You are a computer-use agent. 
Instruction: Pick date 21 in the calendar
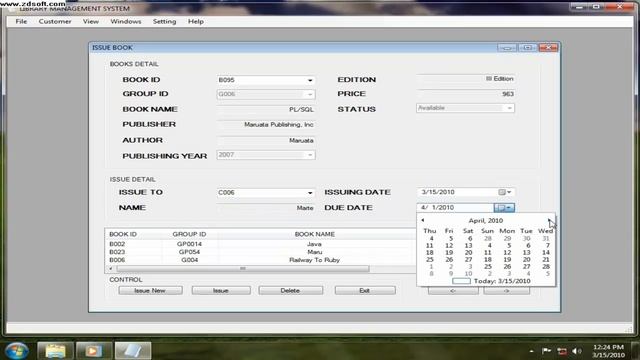546,259
